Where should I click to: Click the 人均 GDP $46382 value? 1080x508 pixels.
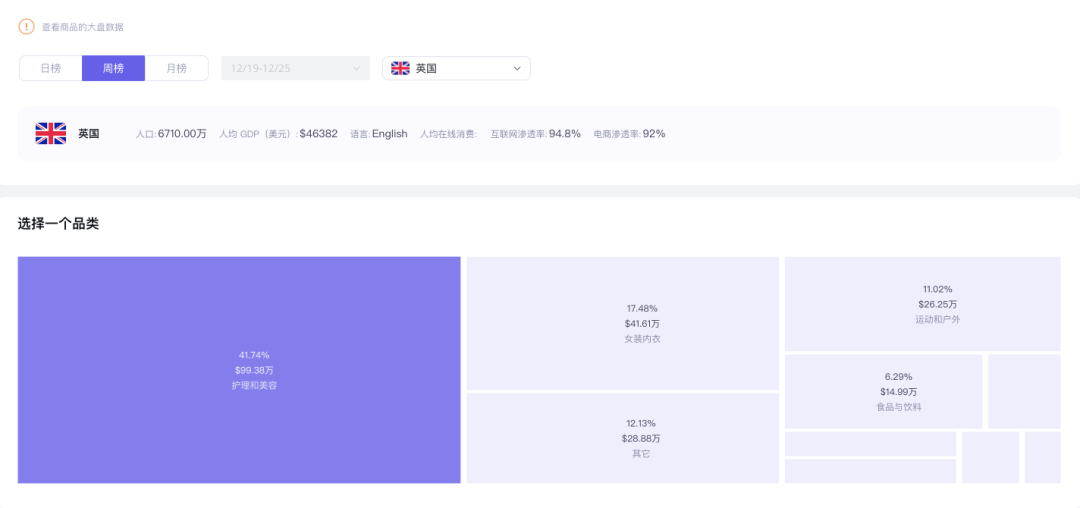pyautogui.click(x=278, y=134)
